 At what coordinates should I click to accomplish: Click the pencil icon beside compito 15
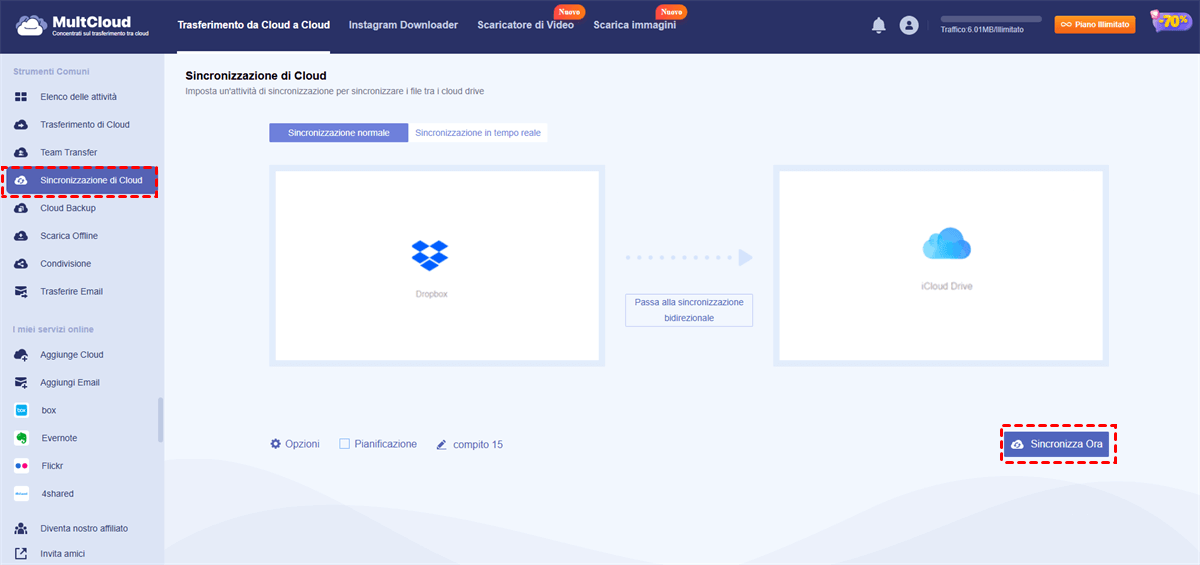tap(441, 444)
